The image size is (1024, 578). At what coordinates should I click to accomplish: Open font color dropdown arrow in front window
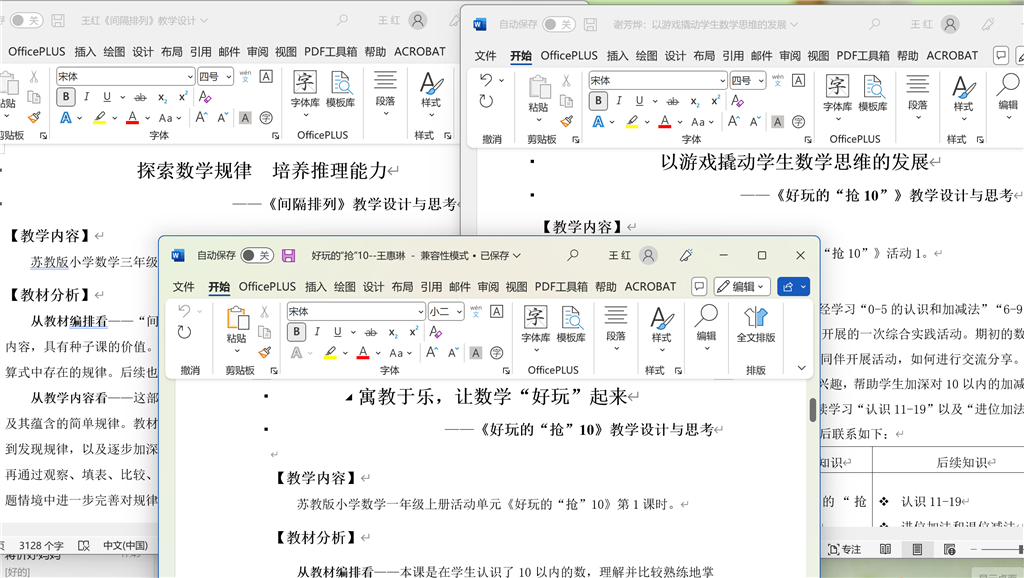(x=378, y=353)
